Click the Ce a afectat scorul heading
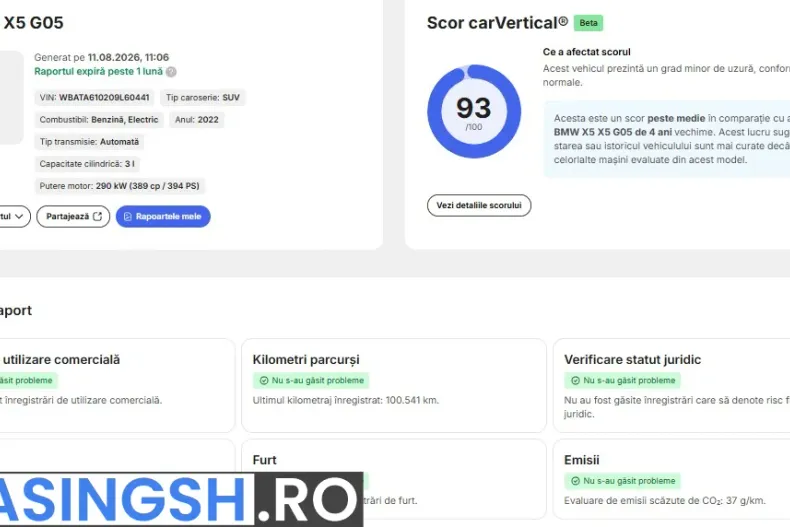The height and width of the screenshot is (527, 790). 586,52
